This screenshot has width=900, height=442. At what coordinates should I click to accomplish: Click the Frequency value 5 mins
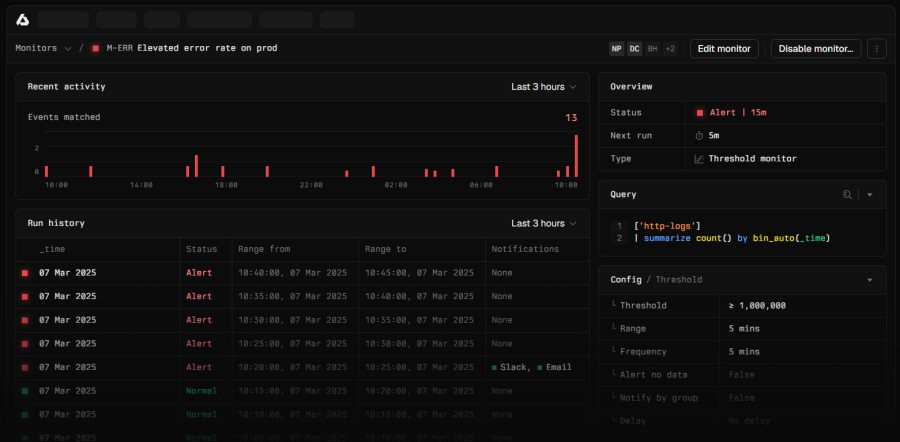point(744,351)
